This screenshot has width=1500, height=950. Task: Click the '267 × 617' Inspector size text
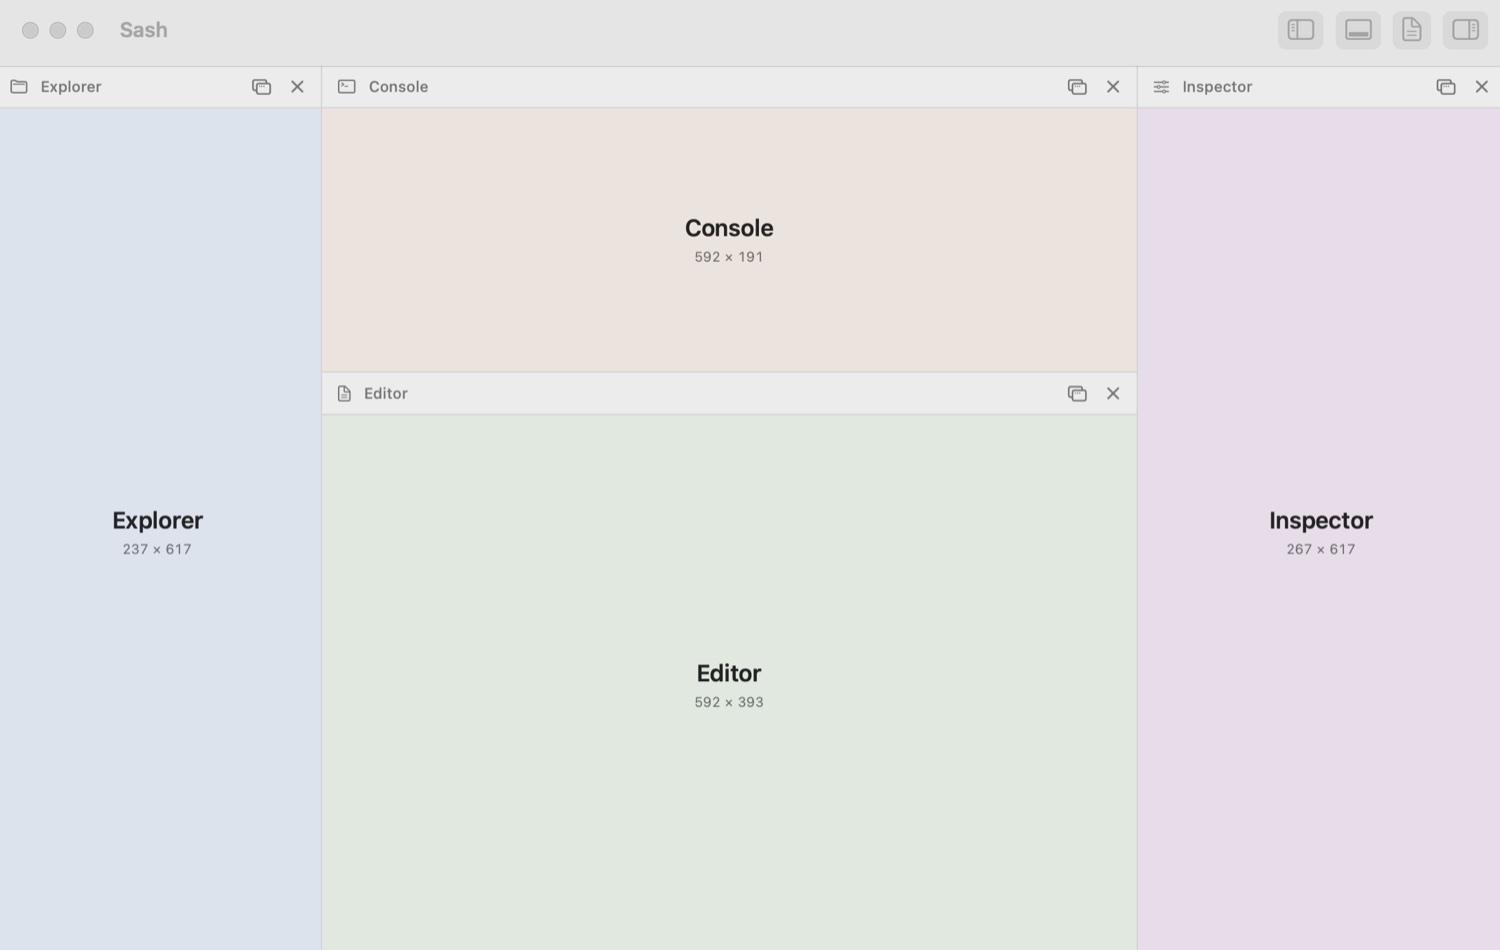(x=1321, y=549)
